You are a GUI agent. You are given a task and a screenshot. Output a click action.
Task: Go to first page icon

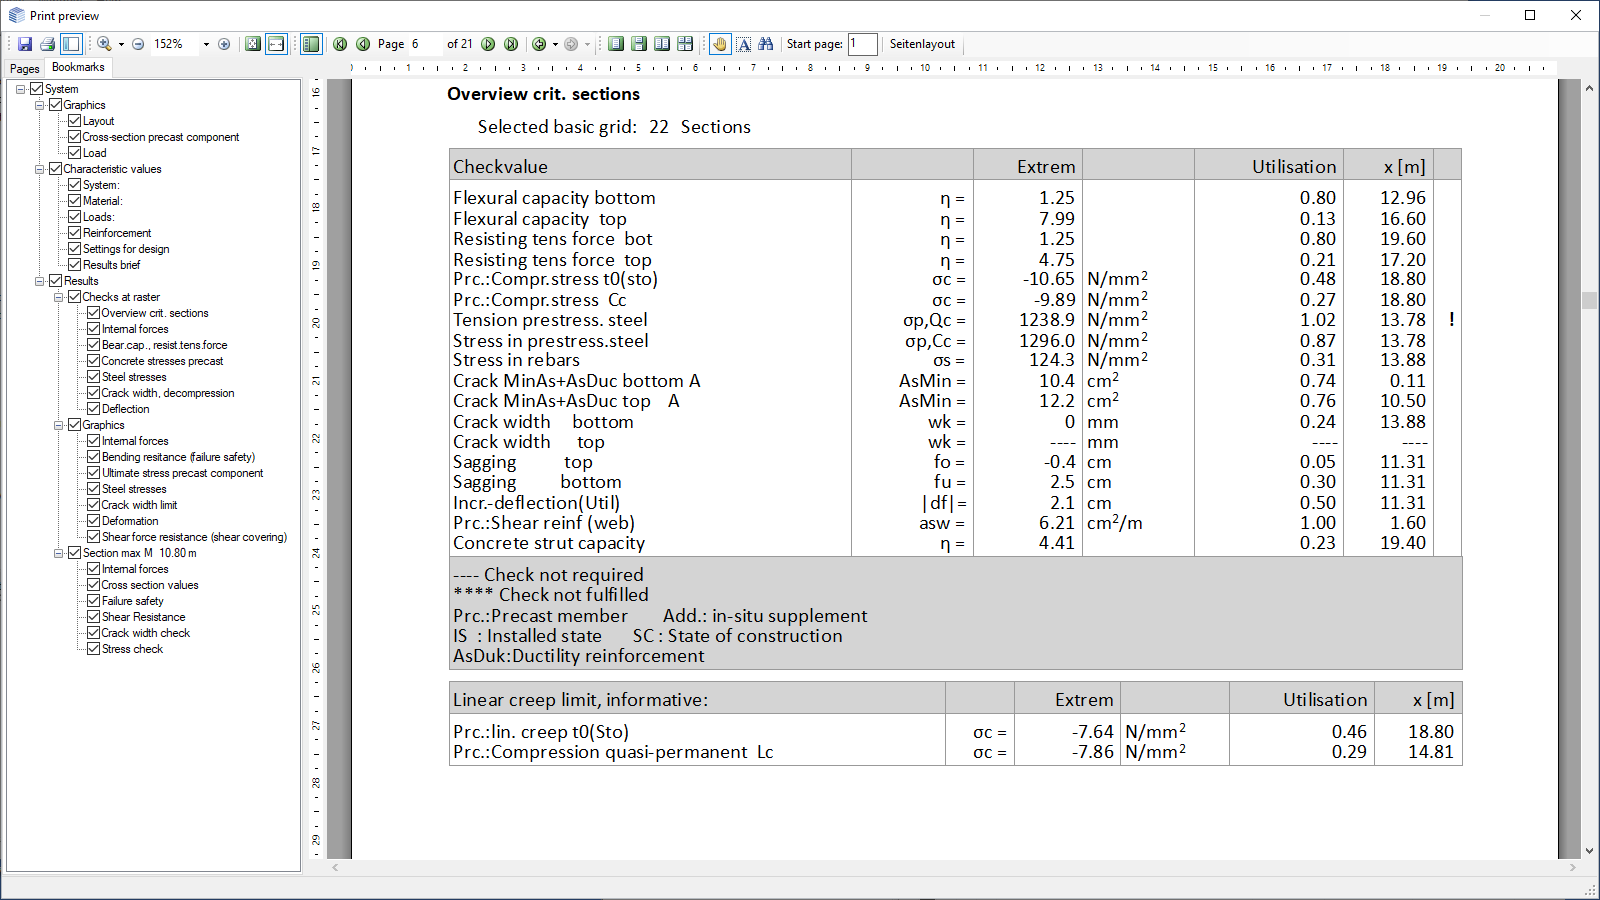340,44
